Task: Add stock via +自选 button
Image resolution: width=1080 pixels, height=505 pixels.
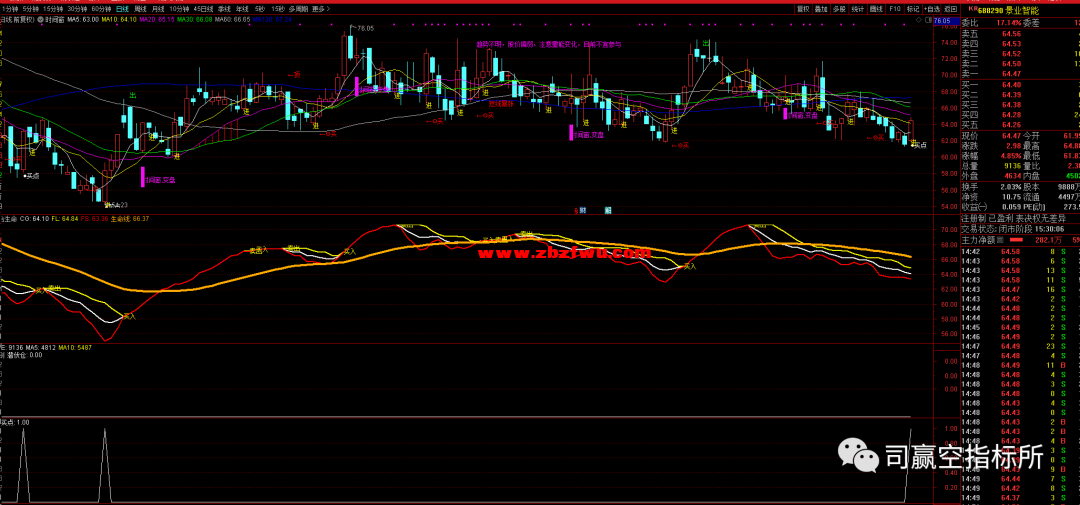Action: click(x=932, y=9)
